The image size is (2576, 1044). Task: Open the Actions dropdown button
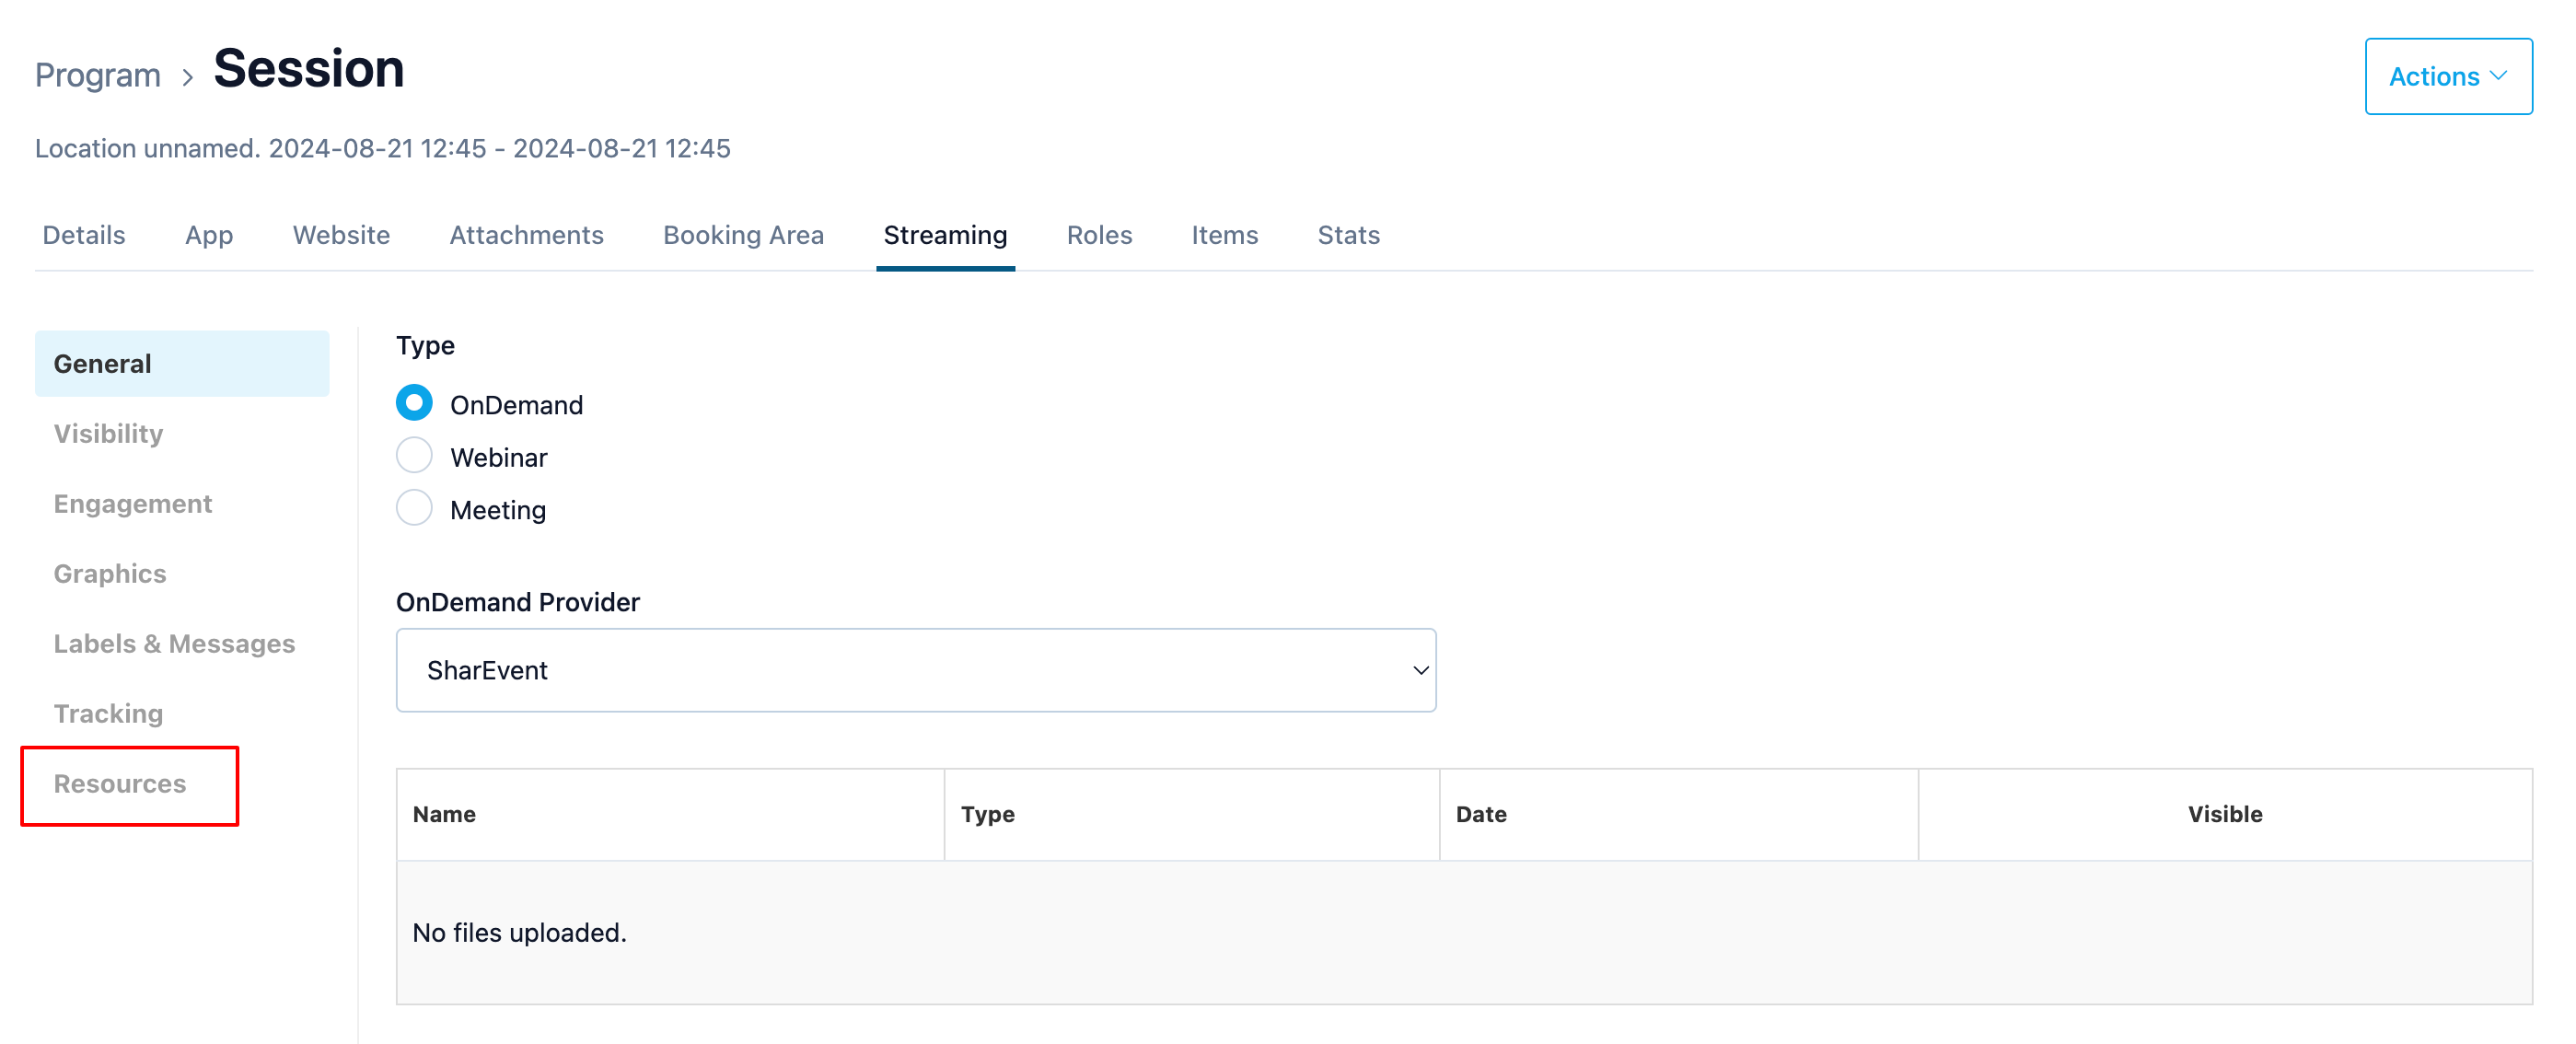2447,76
